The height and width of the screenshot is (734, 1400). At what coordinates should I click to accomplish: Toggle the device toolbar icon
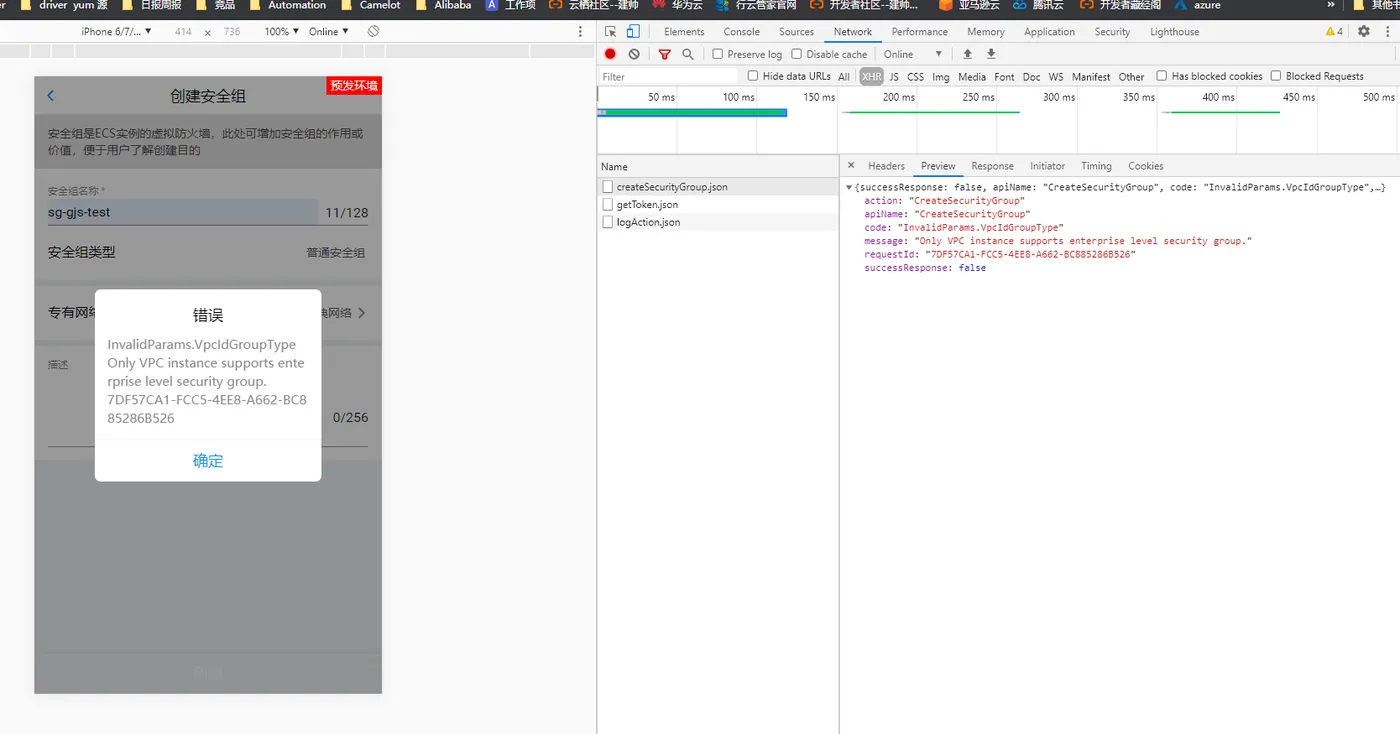point(632,32)
